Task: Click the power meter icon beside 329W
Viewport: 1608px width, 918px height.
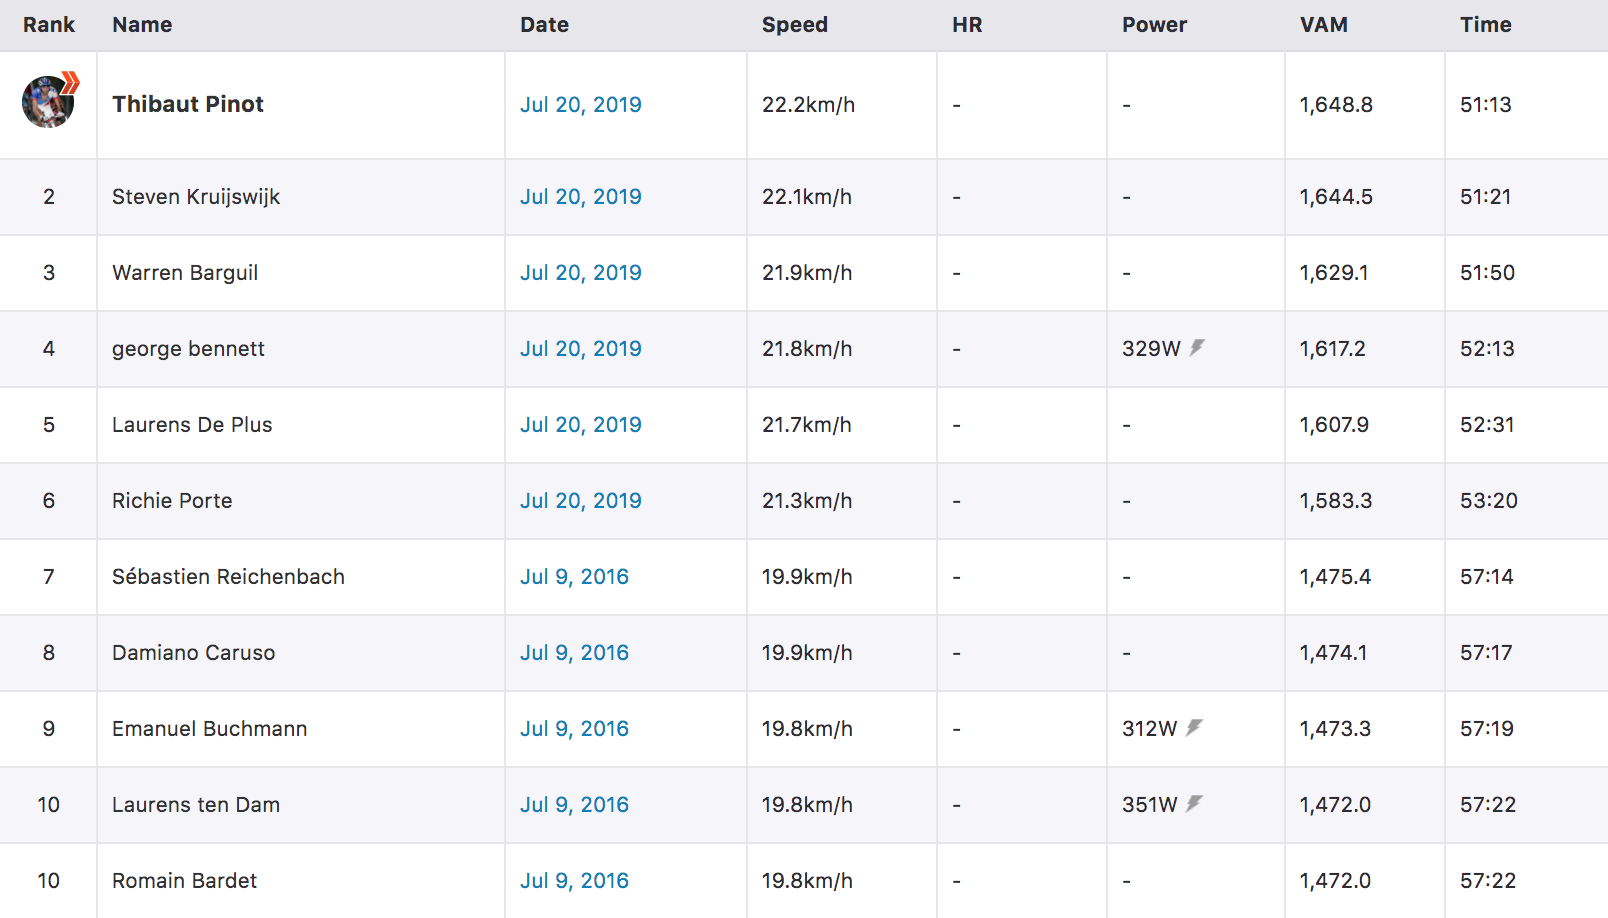Action: (1197, 348)
